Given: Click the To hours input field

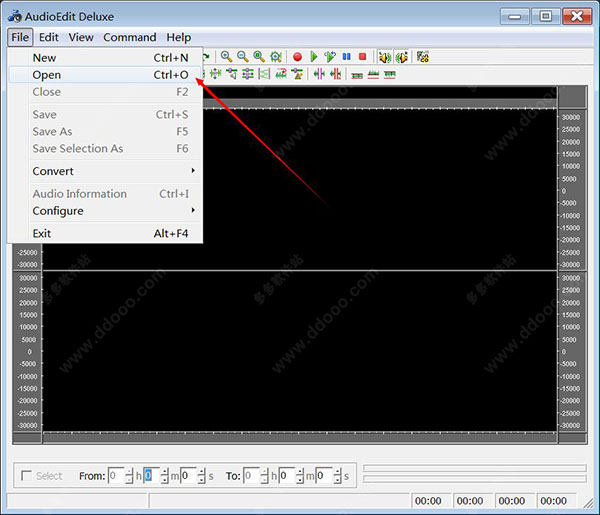Looking at the screenshot, I should (251, 476).
